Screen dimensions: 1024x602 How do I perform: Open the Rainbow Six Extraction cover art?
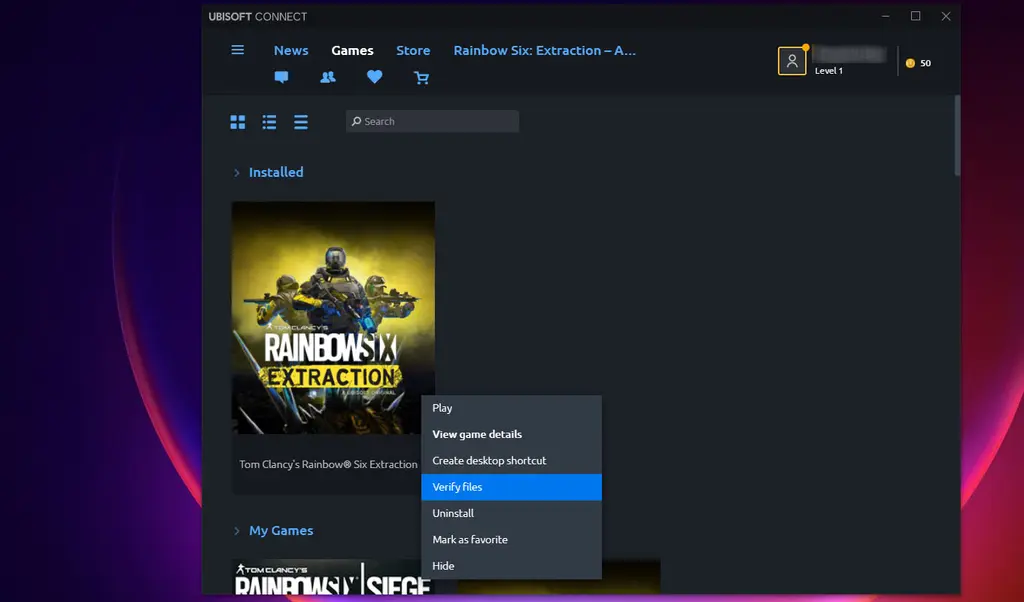tap(333, 317)
